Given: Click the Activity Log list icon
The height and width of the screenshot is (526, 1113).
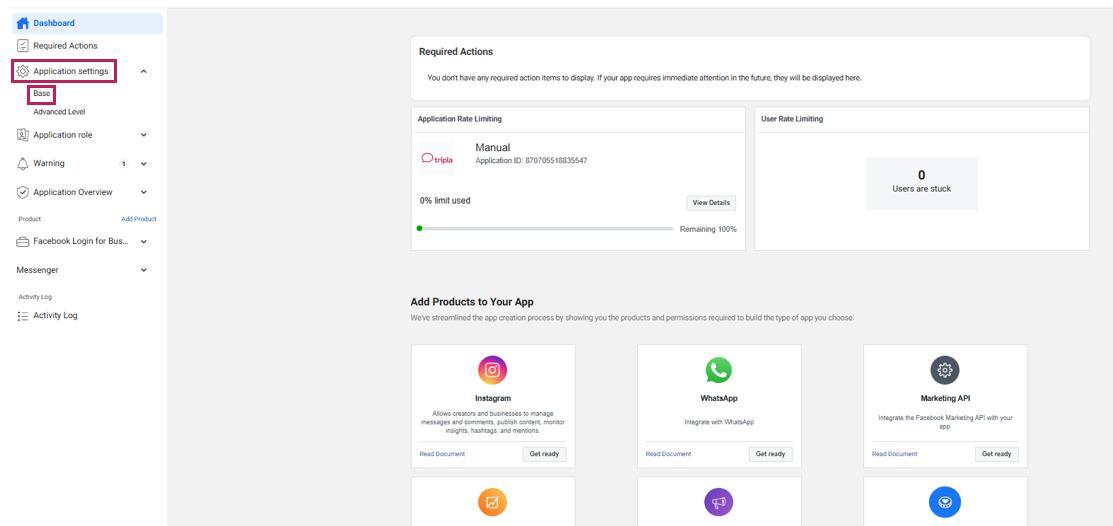Looking at the screenshot, I should tap(23, 316).
